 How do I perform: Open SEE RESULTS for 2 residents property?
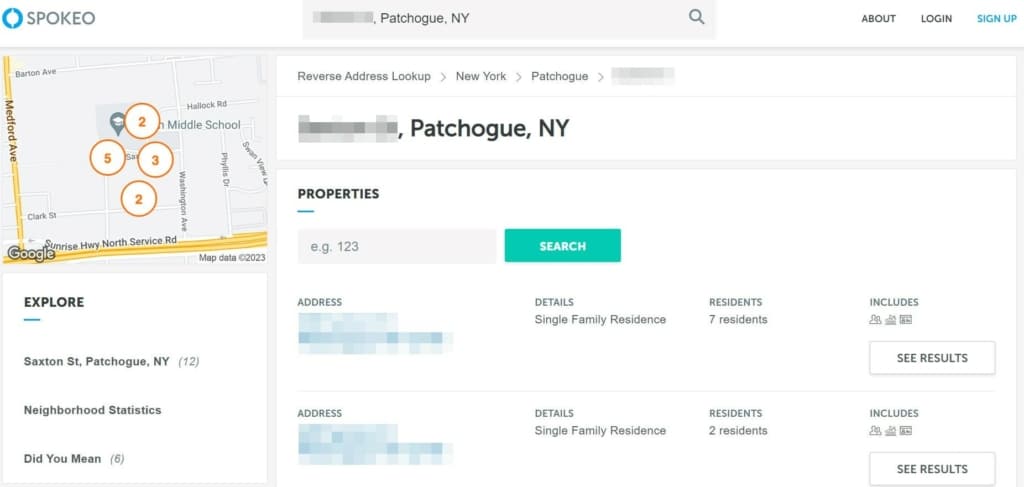[x=932, y=469]
